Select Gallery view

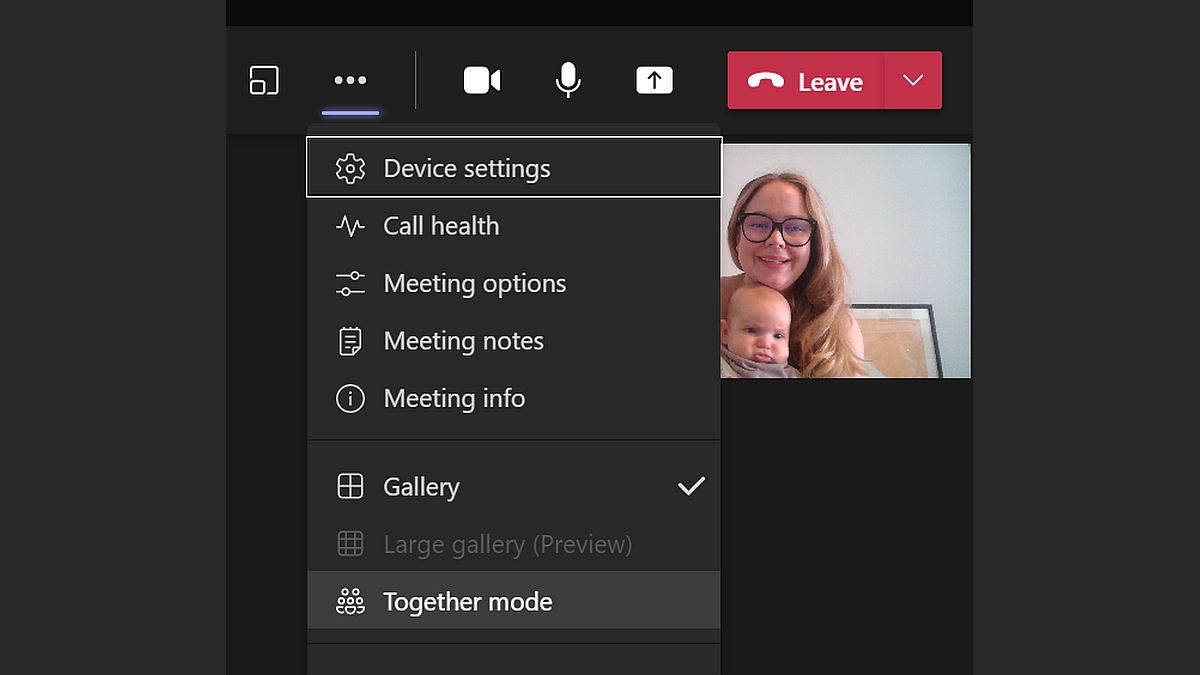click(x=421, y=486)
